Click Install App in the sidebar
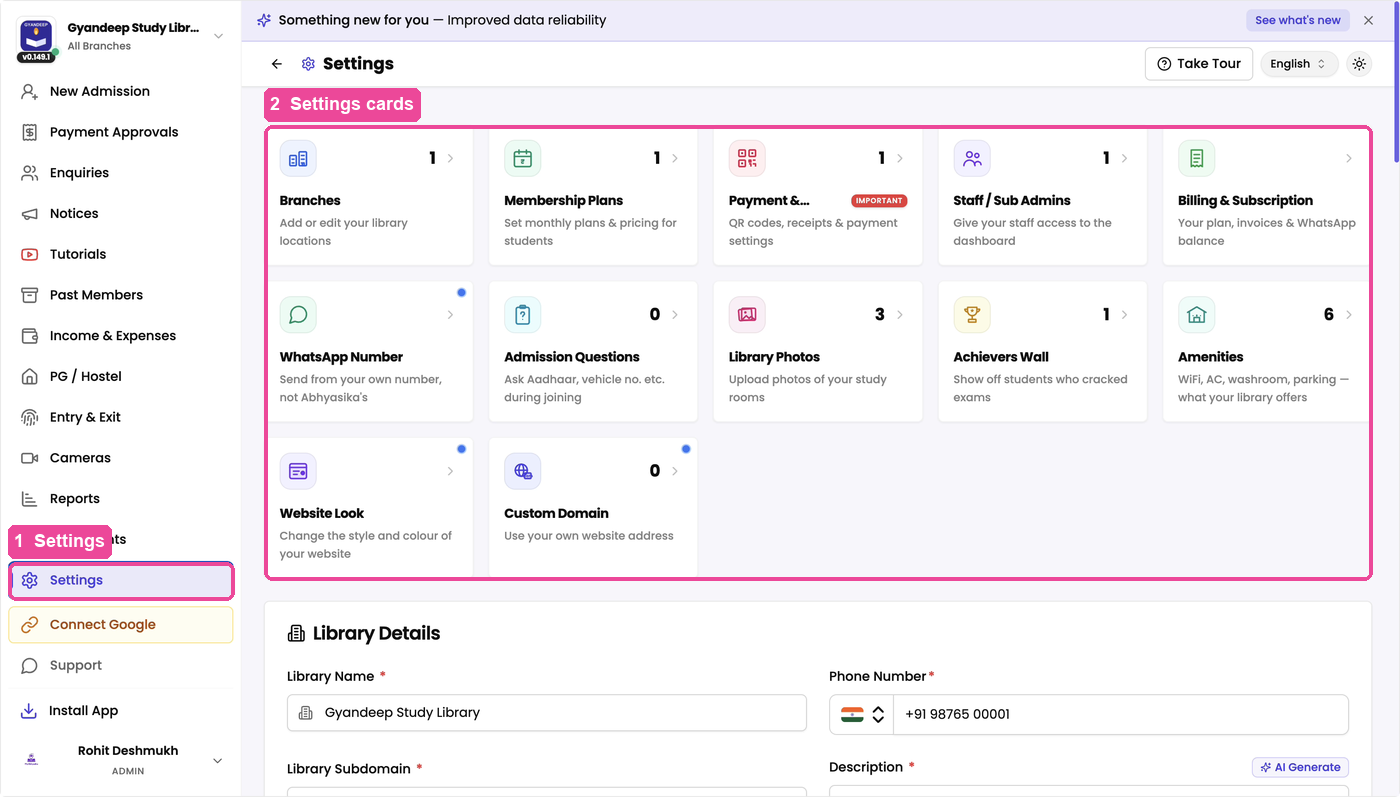The height and width of the screenshot is (797, 1400). [121, 711]
